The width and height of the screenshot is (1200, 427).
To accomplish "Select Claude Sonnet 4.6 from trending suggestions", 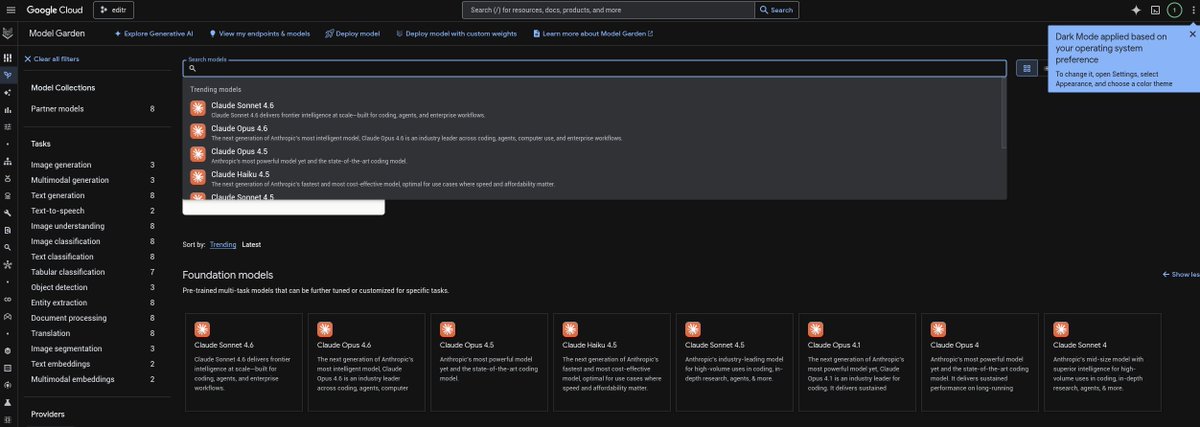I will click(x=594, y=109).
